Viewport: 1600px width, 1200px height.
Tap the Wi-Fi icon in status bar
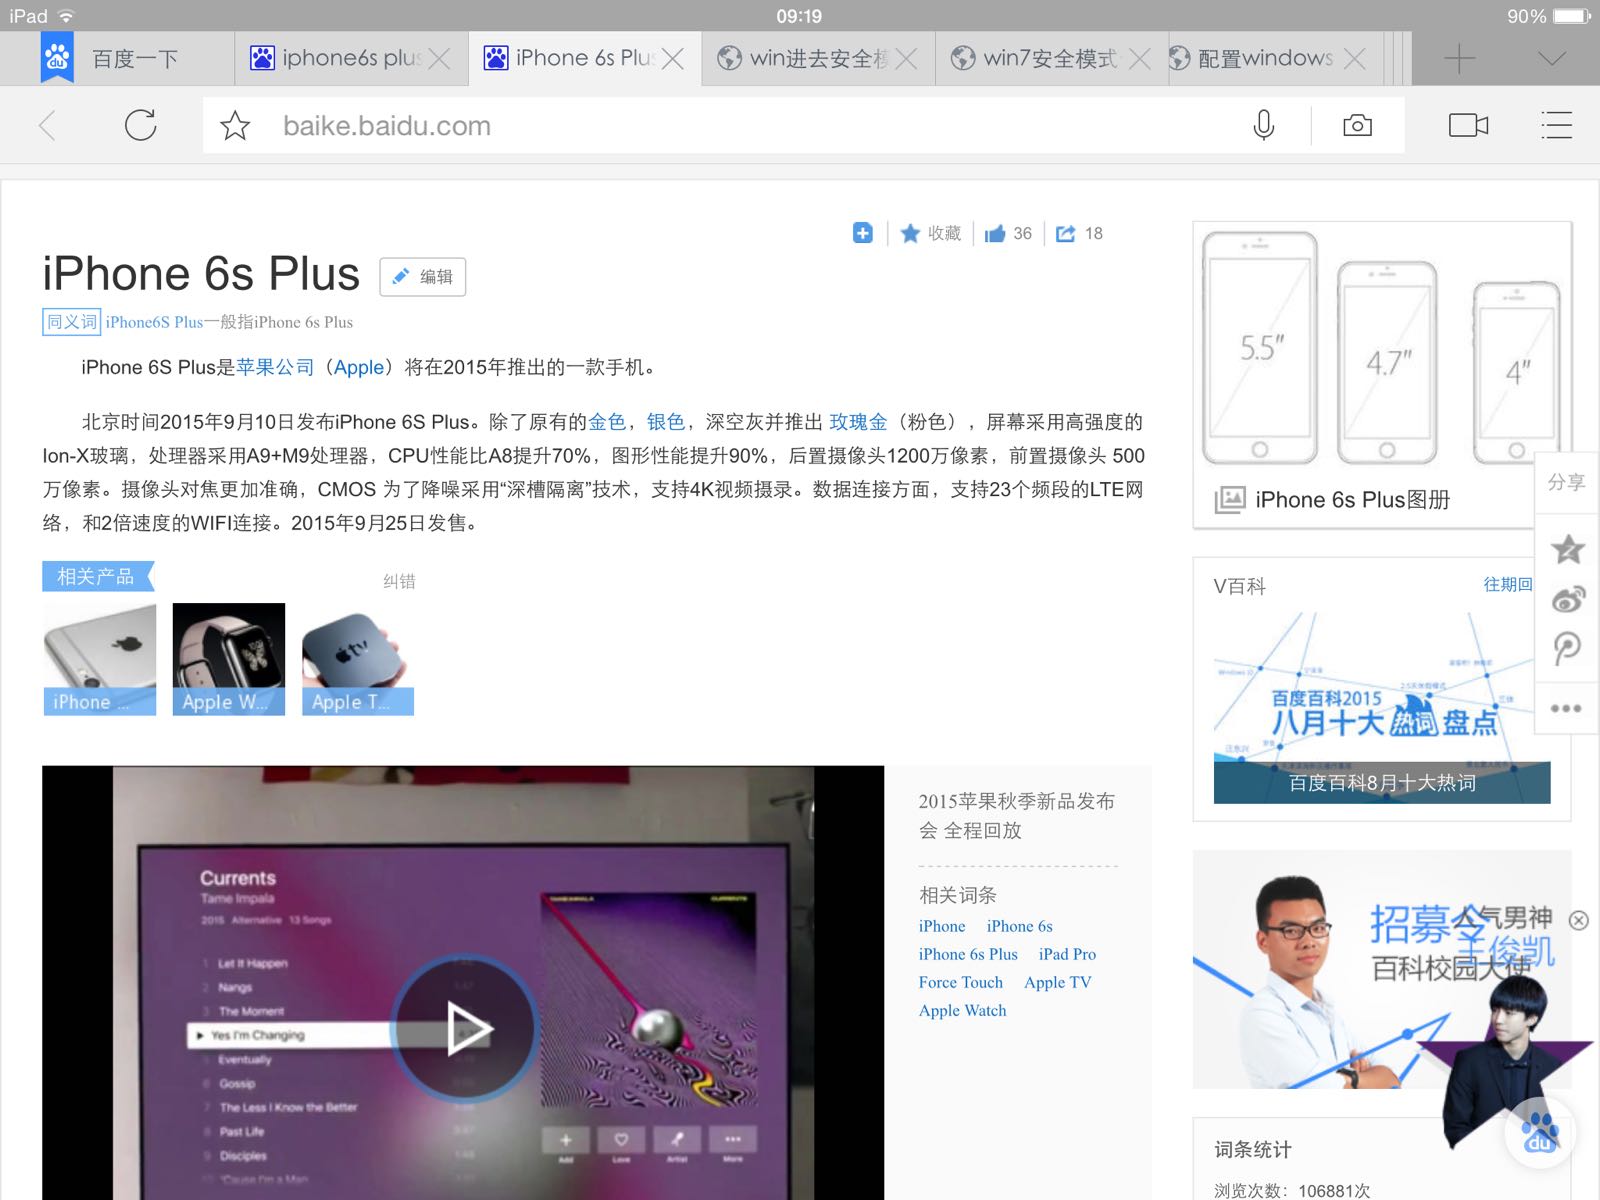(66, 16)
